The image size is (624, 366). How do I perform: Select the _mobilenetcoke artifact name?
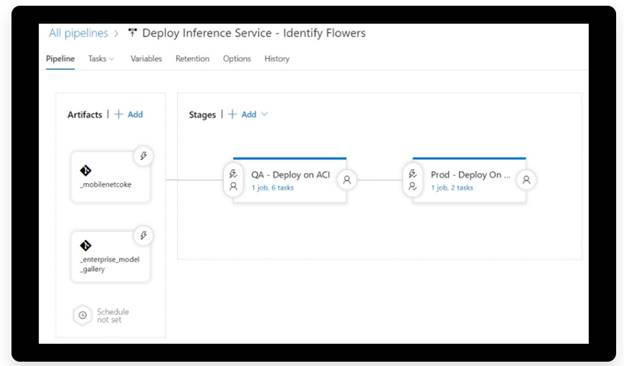pos(106,185)
